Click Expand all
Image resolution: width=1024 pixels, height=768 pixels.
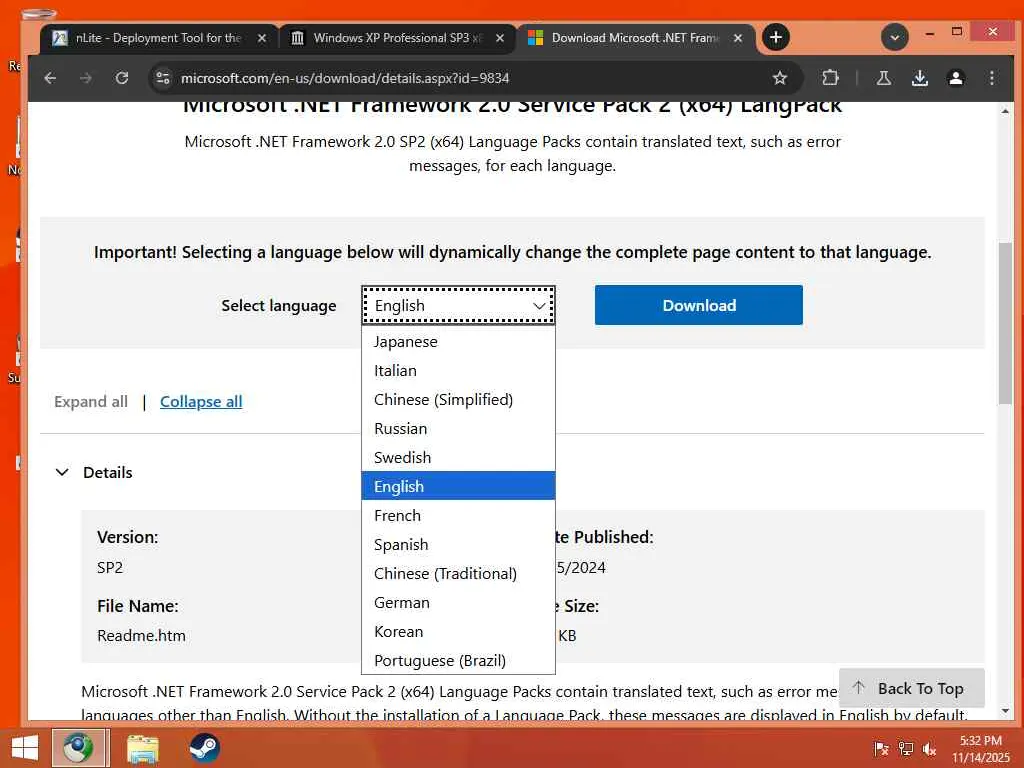point(91,402)
